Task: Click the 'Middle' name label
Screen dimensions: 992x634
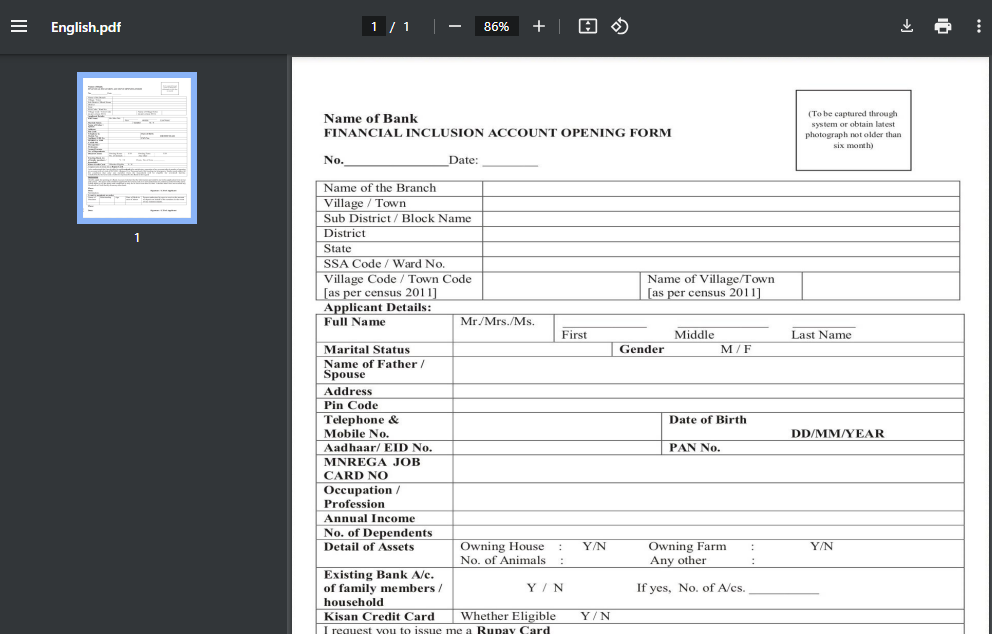Action: click(x=694, y=335)
